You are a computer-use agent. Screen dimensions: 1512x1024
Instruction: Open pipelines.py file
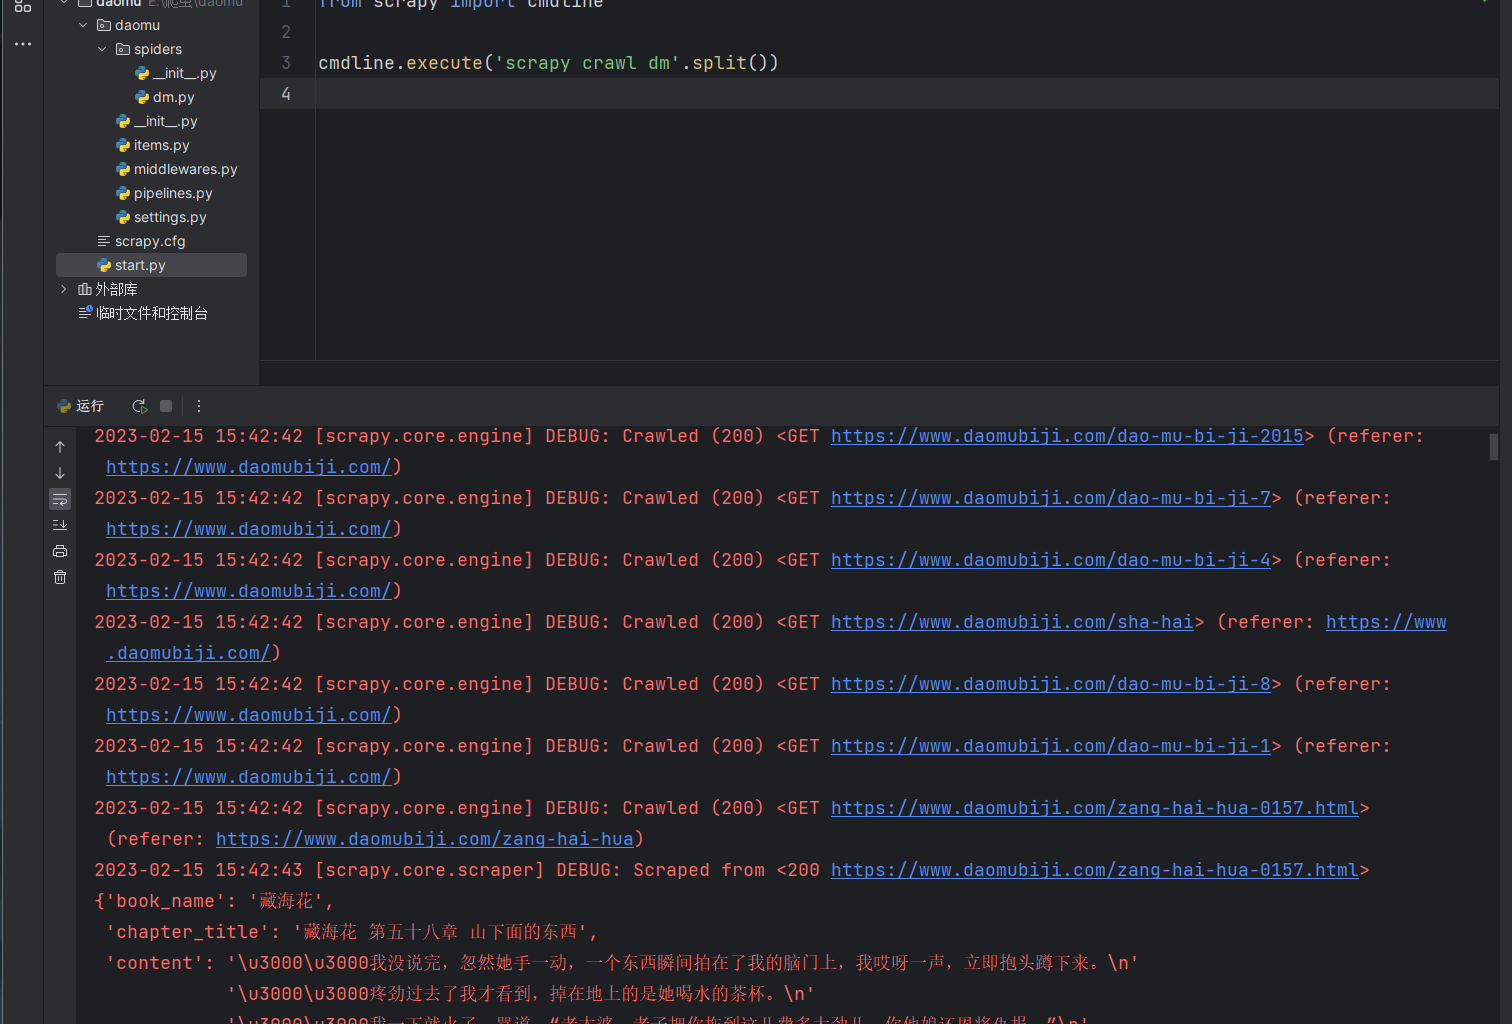click(x=164, y=193)
